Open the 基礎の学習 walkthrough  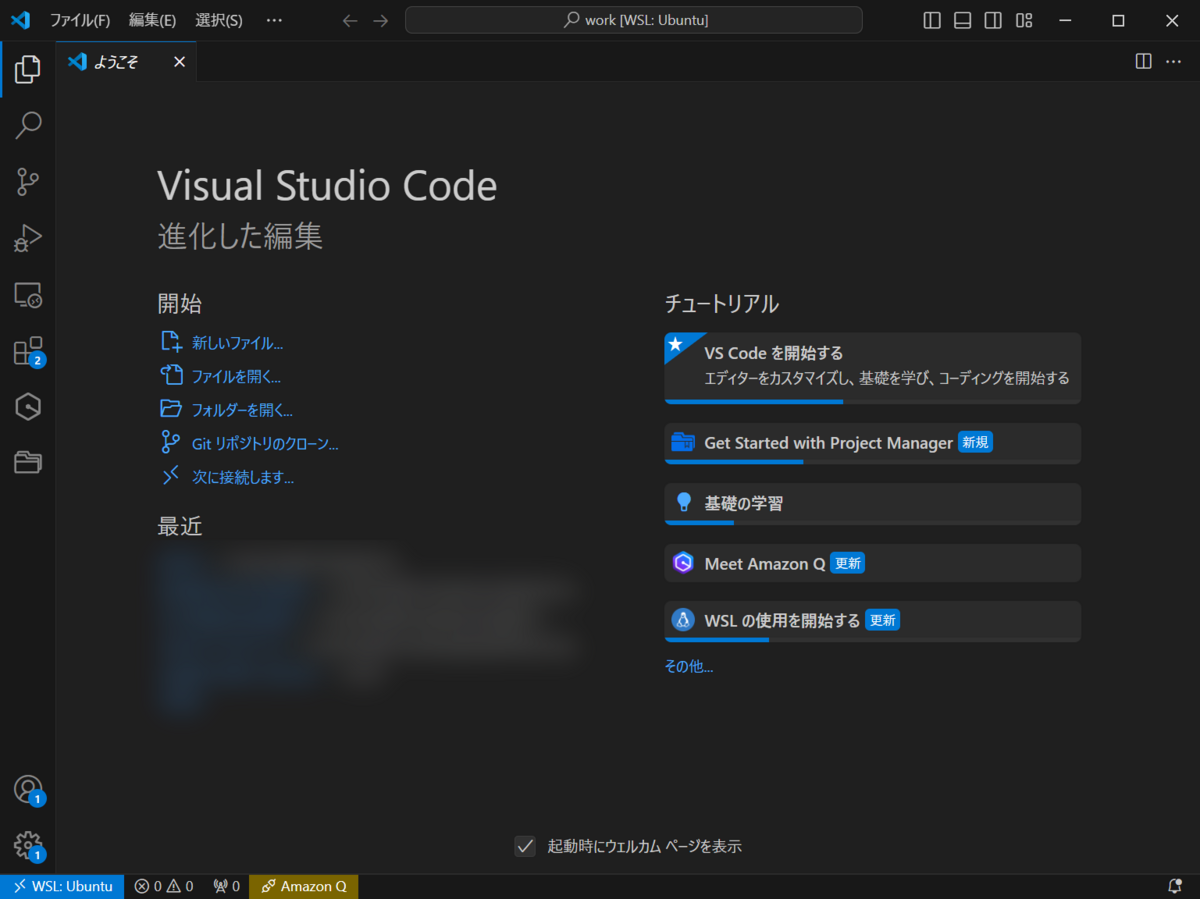click(873, 504)
